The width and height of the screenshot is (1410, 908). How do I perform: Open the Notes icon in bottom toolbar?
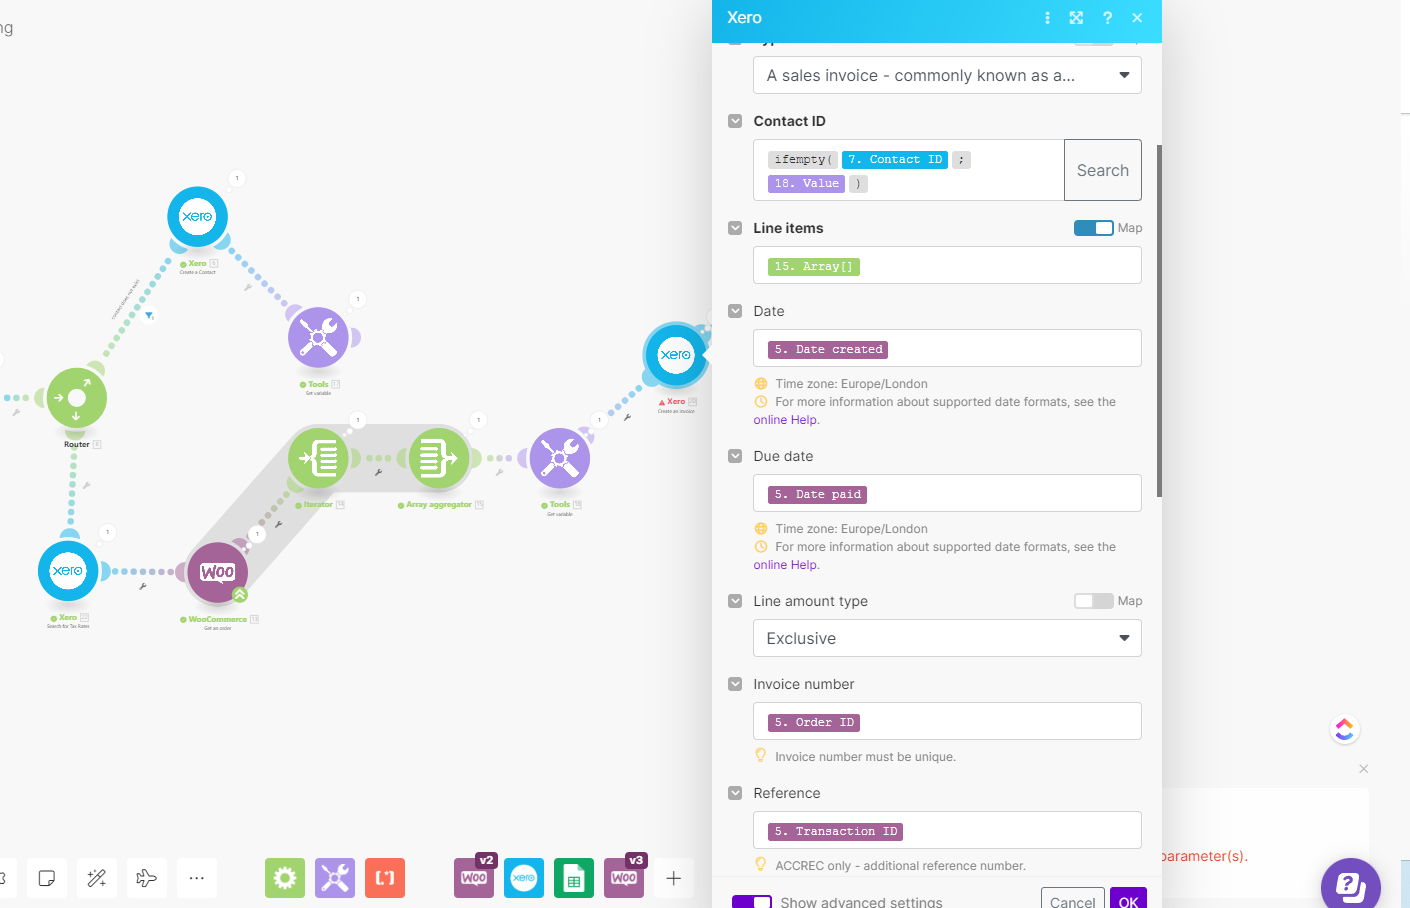point(46,878)
